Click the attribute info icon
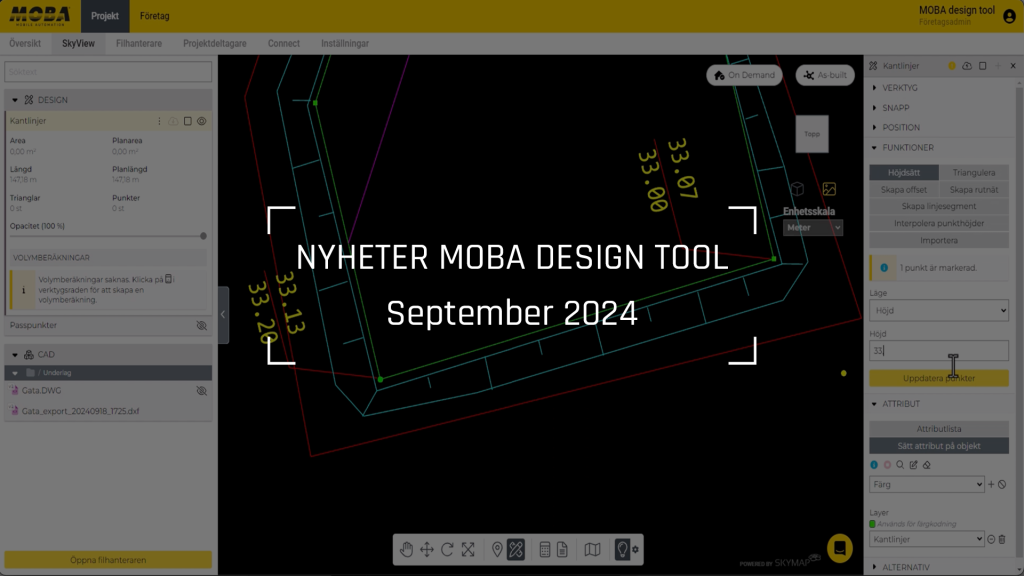 point(874,465)
